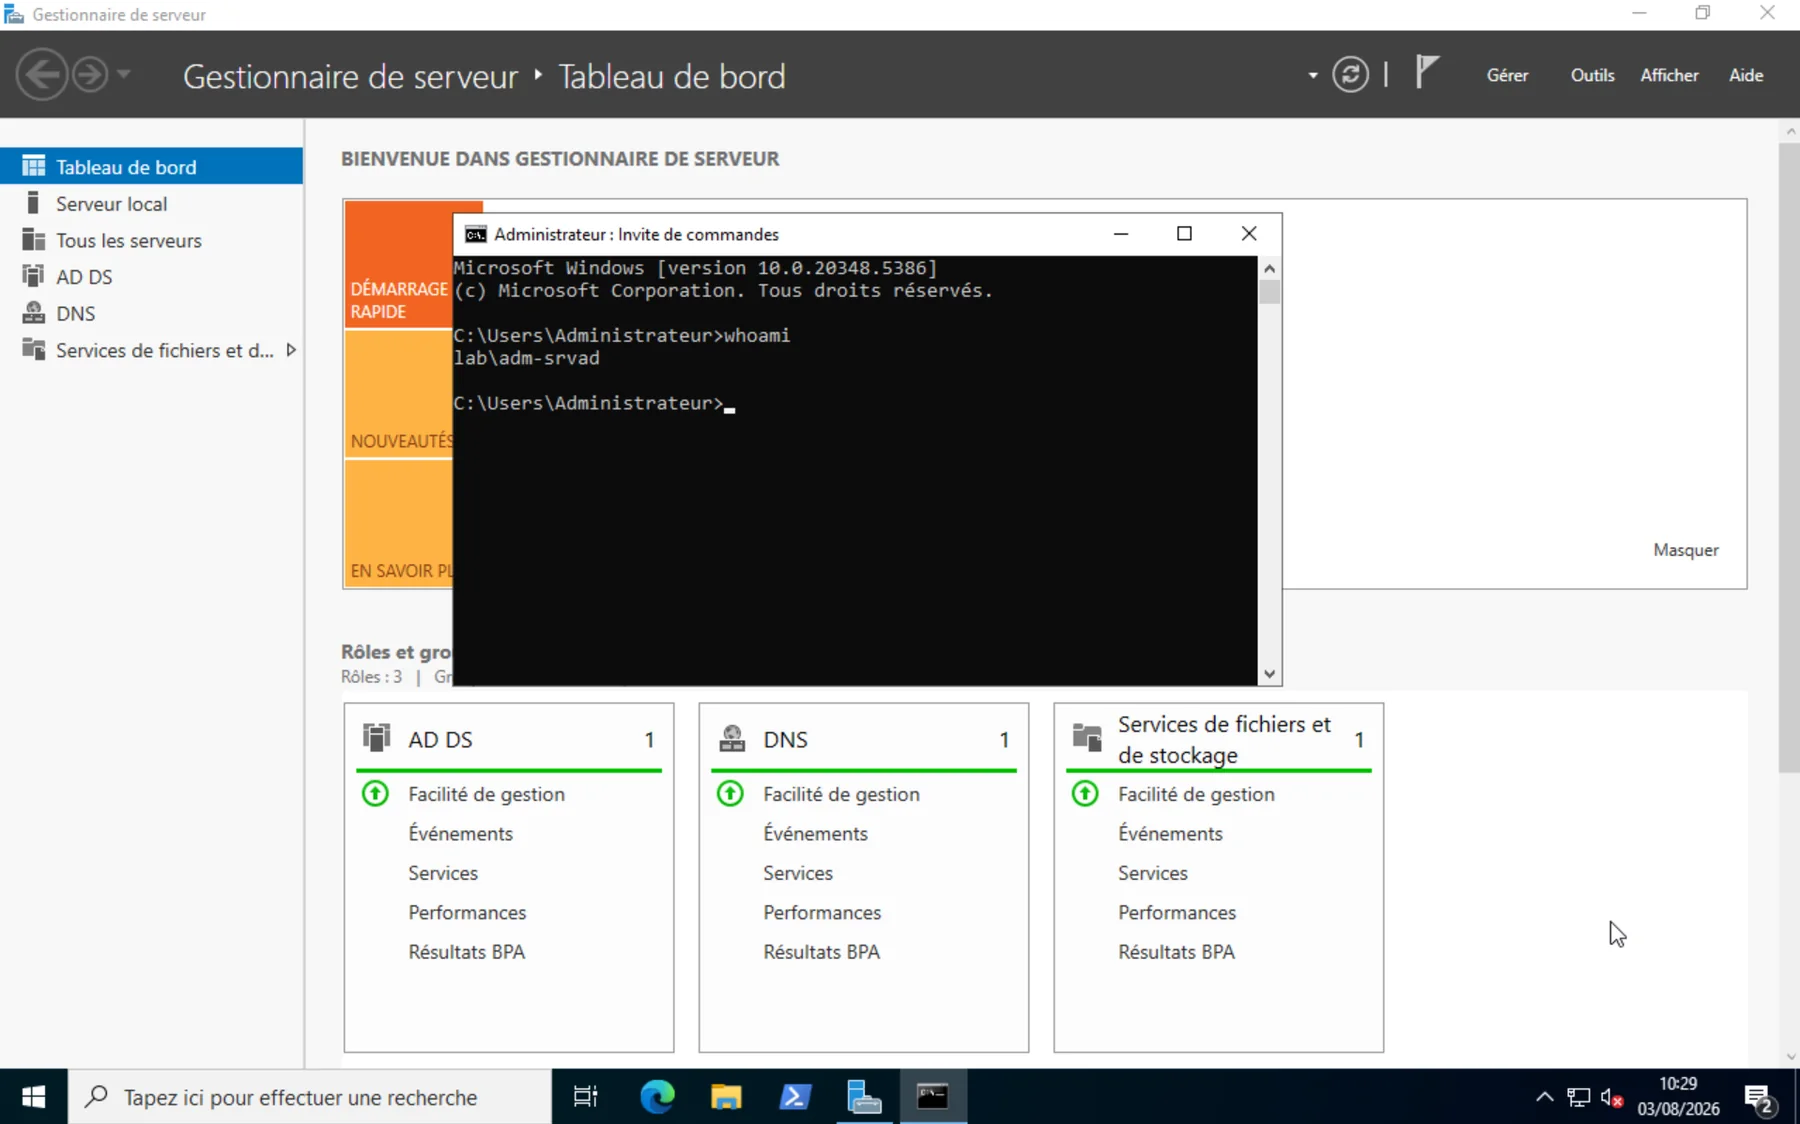Click the Tous les serveurs sidebar icon
Viewport: 1800px width, 1124px height.
click(33, 240)
